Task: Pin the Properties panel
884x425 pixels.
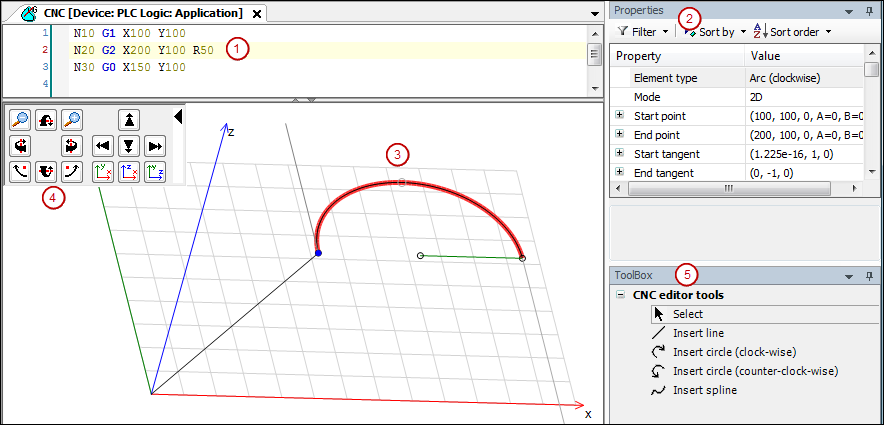Action: [x=871, y=10]
